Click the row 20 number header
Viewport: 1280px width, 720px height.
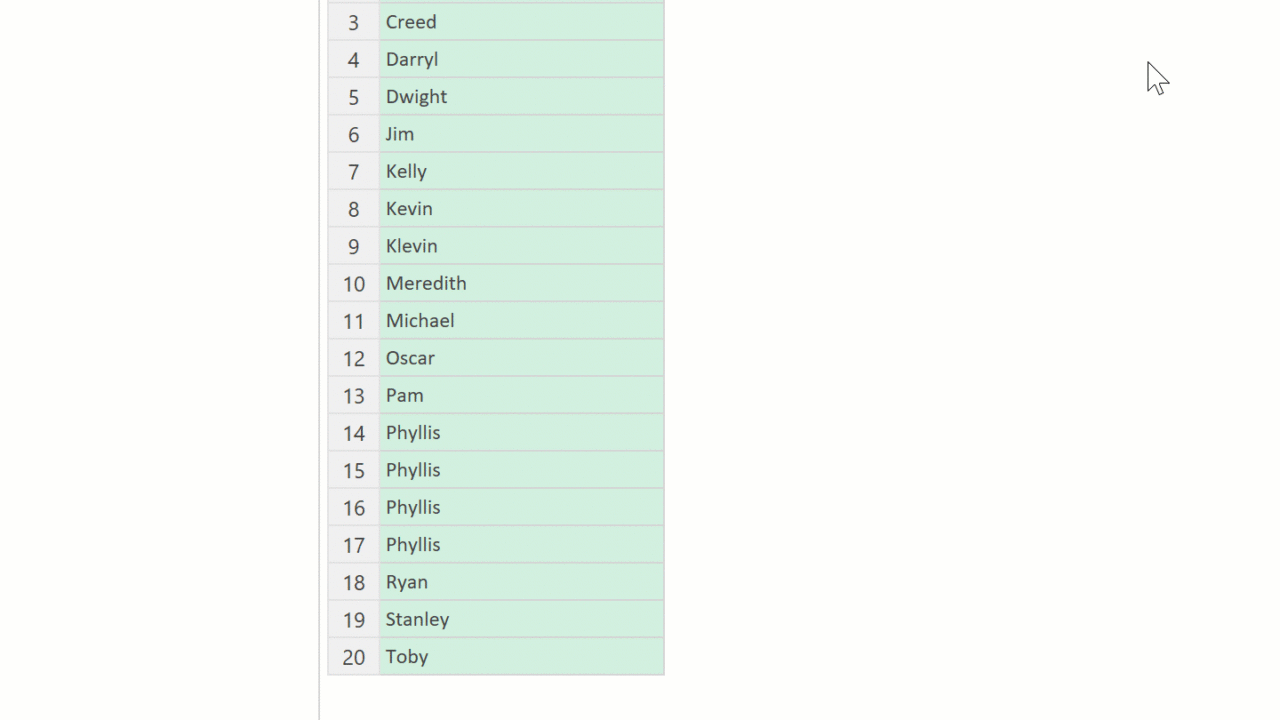pos(353,657)
